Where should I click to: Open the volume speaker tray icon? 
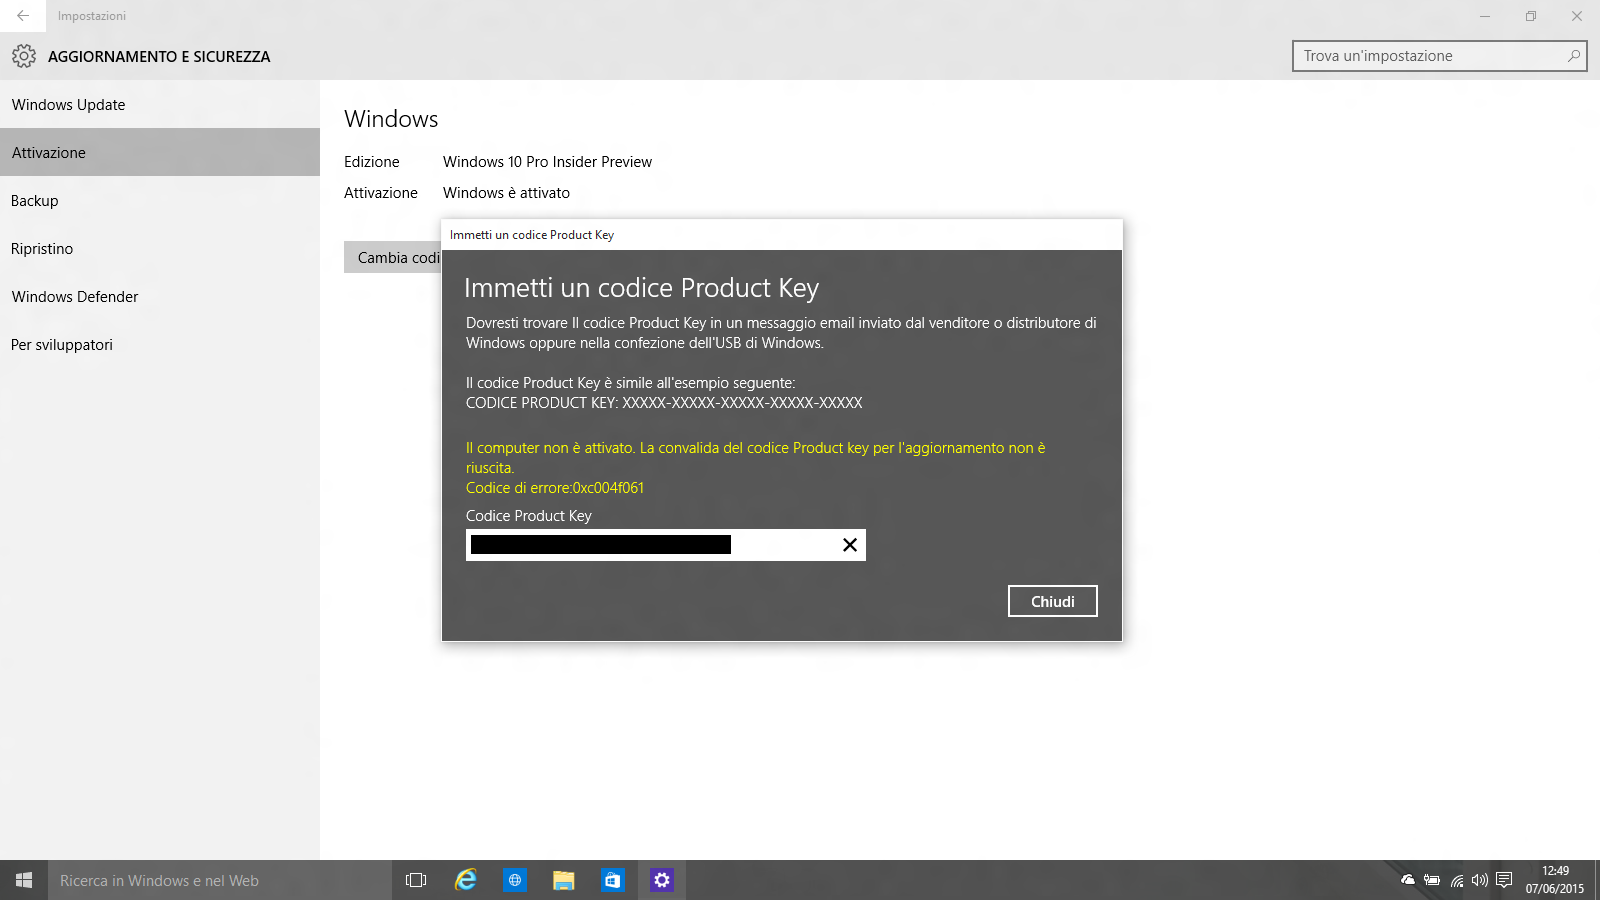[1480, 880]
